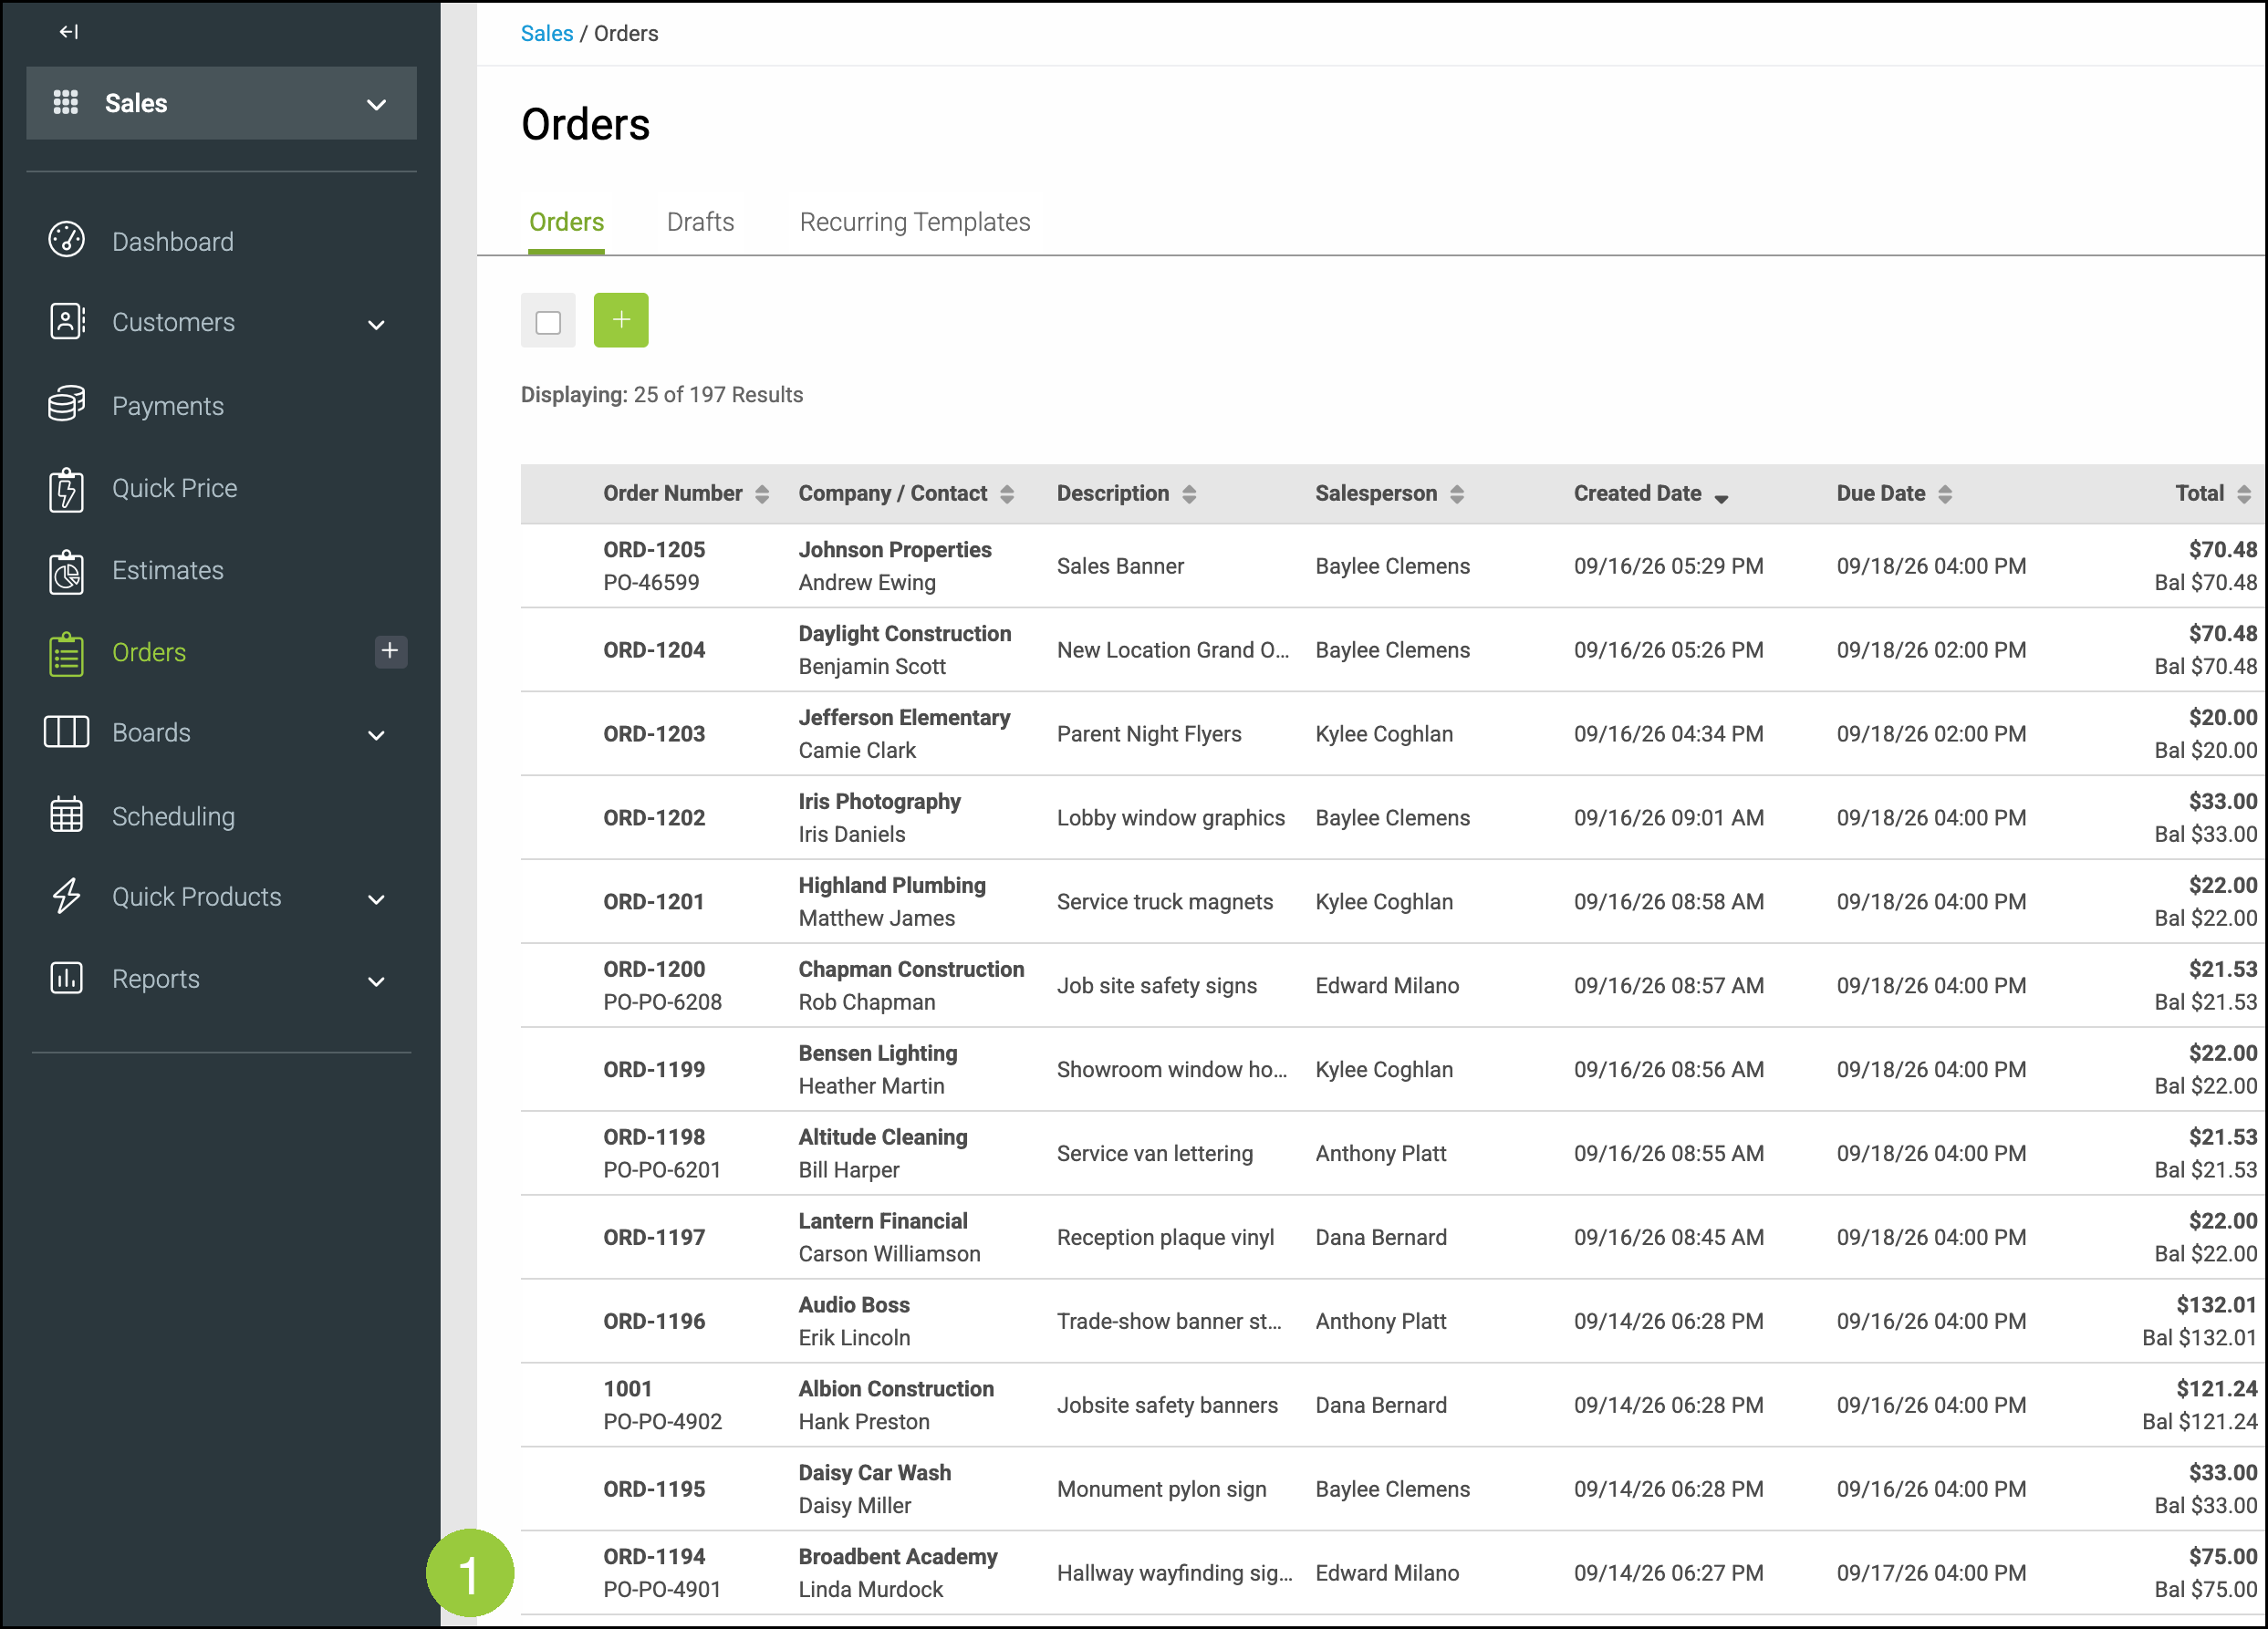Open the Recurring Templates tab

914,222
